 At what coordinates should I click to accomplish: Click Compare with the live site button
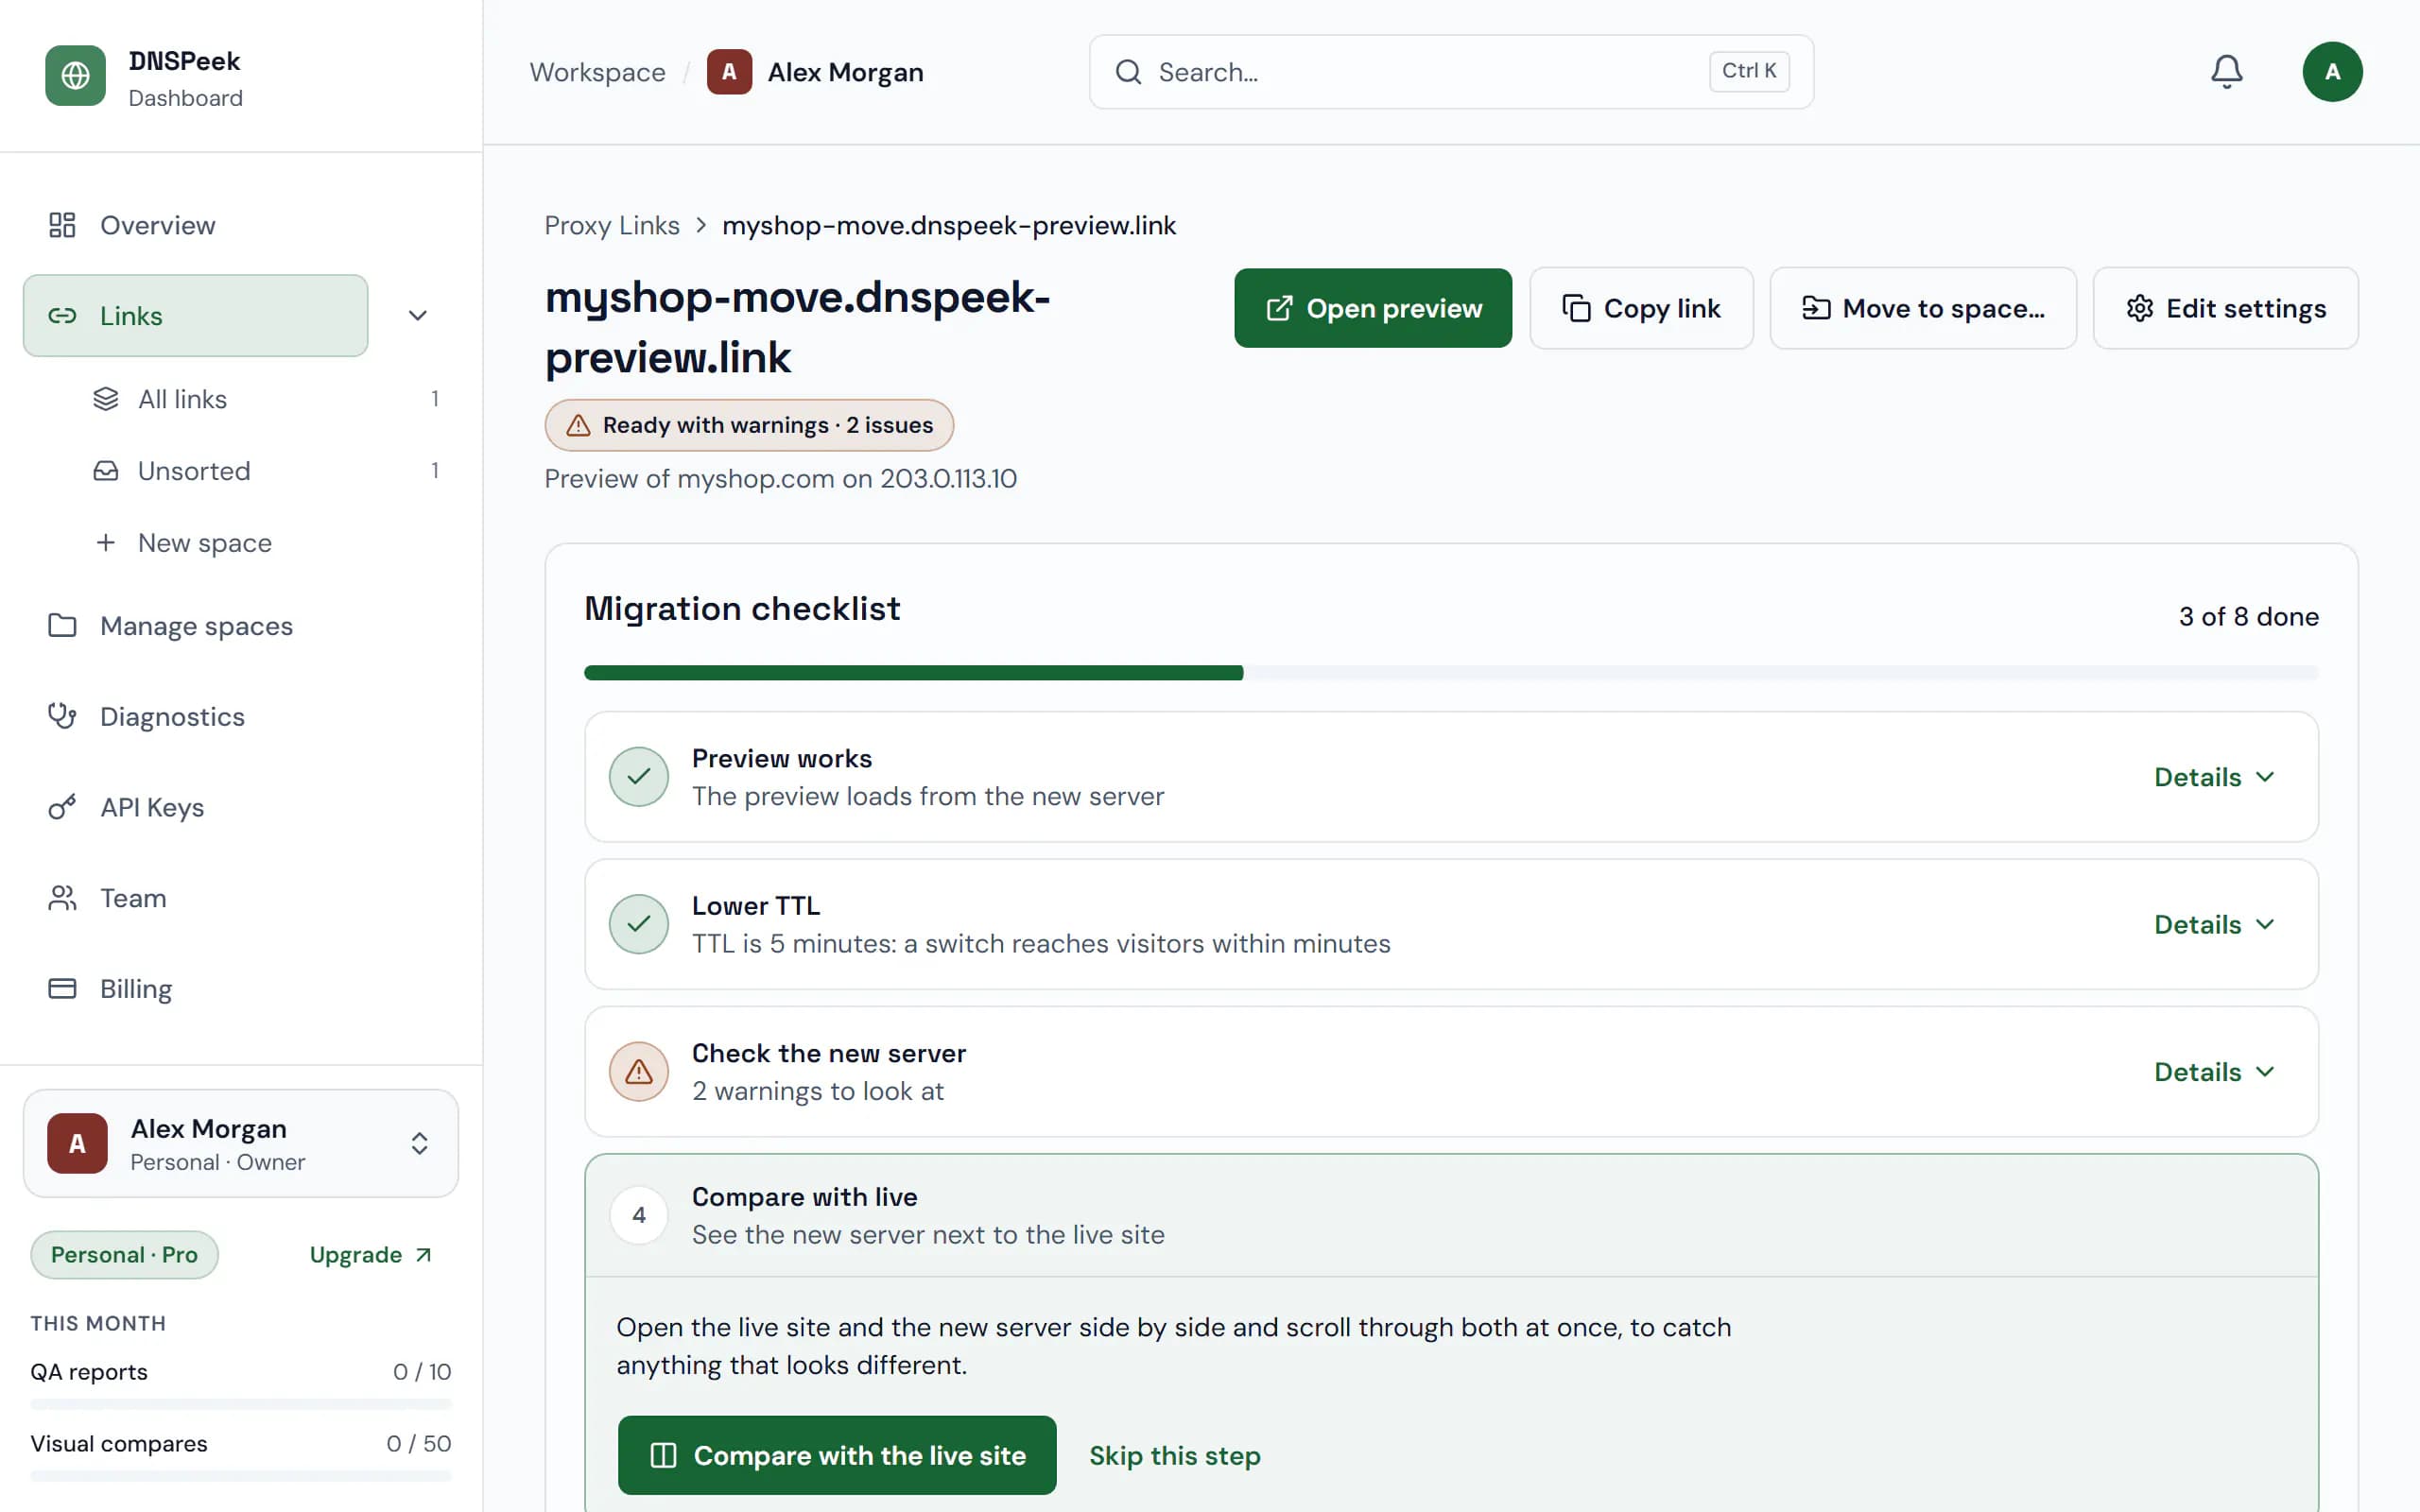pyautogui.click(x=837, y=1455)
